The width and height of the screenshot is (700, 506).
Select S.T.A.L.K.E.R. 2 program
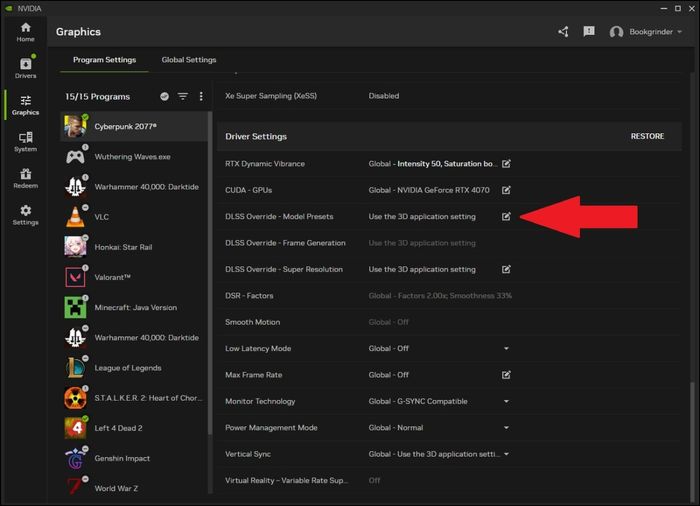[x=133, y=398]
